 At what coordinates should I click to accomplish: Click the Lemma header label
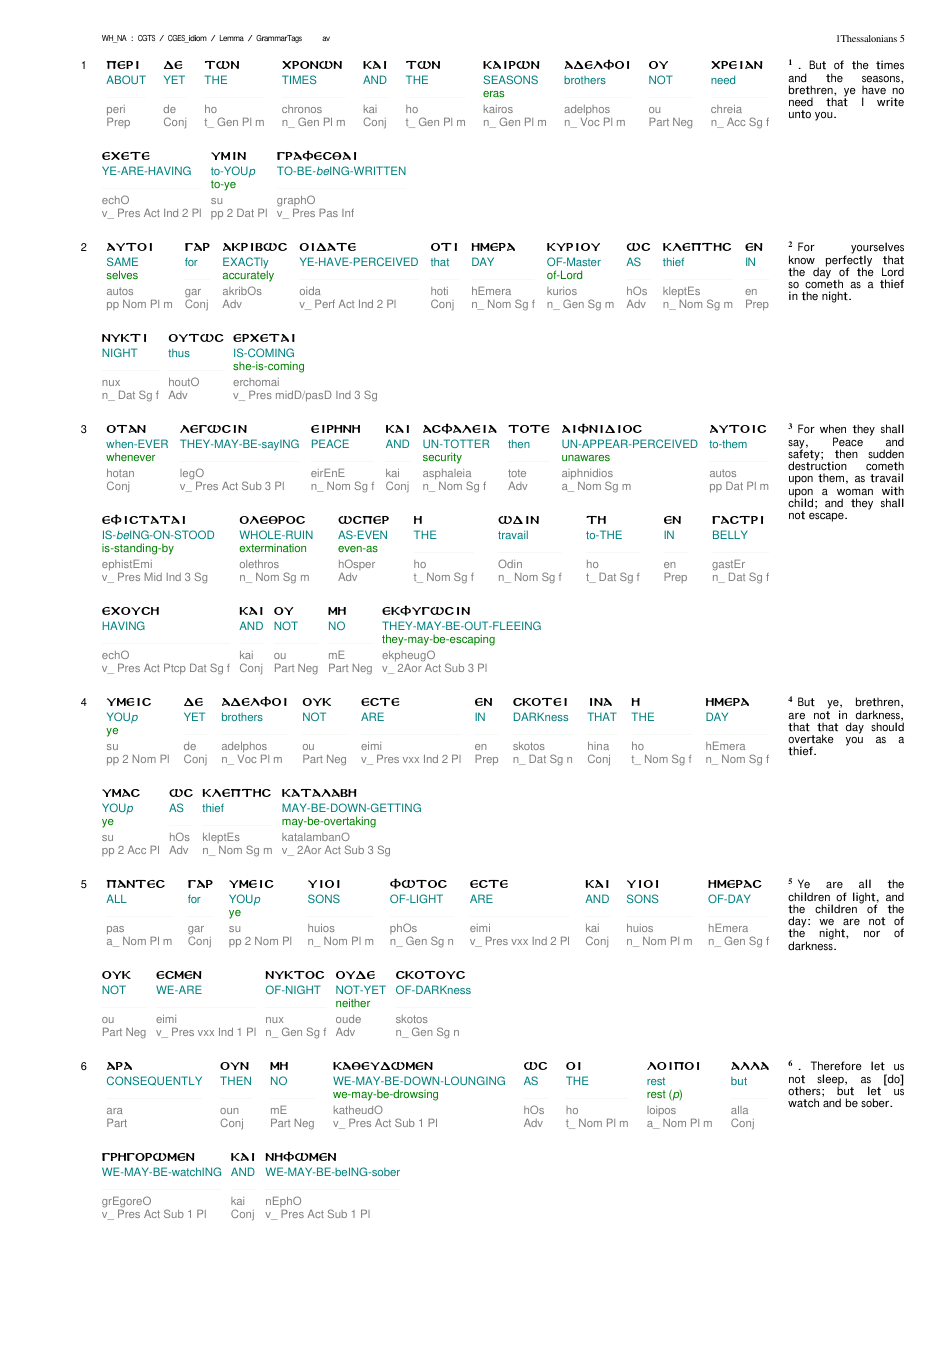(231, 39)
